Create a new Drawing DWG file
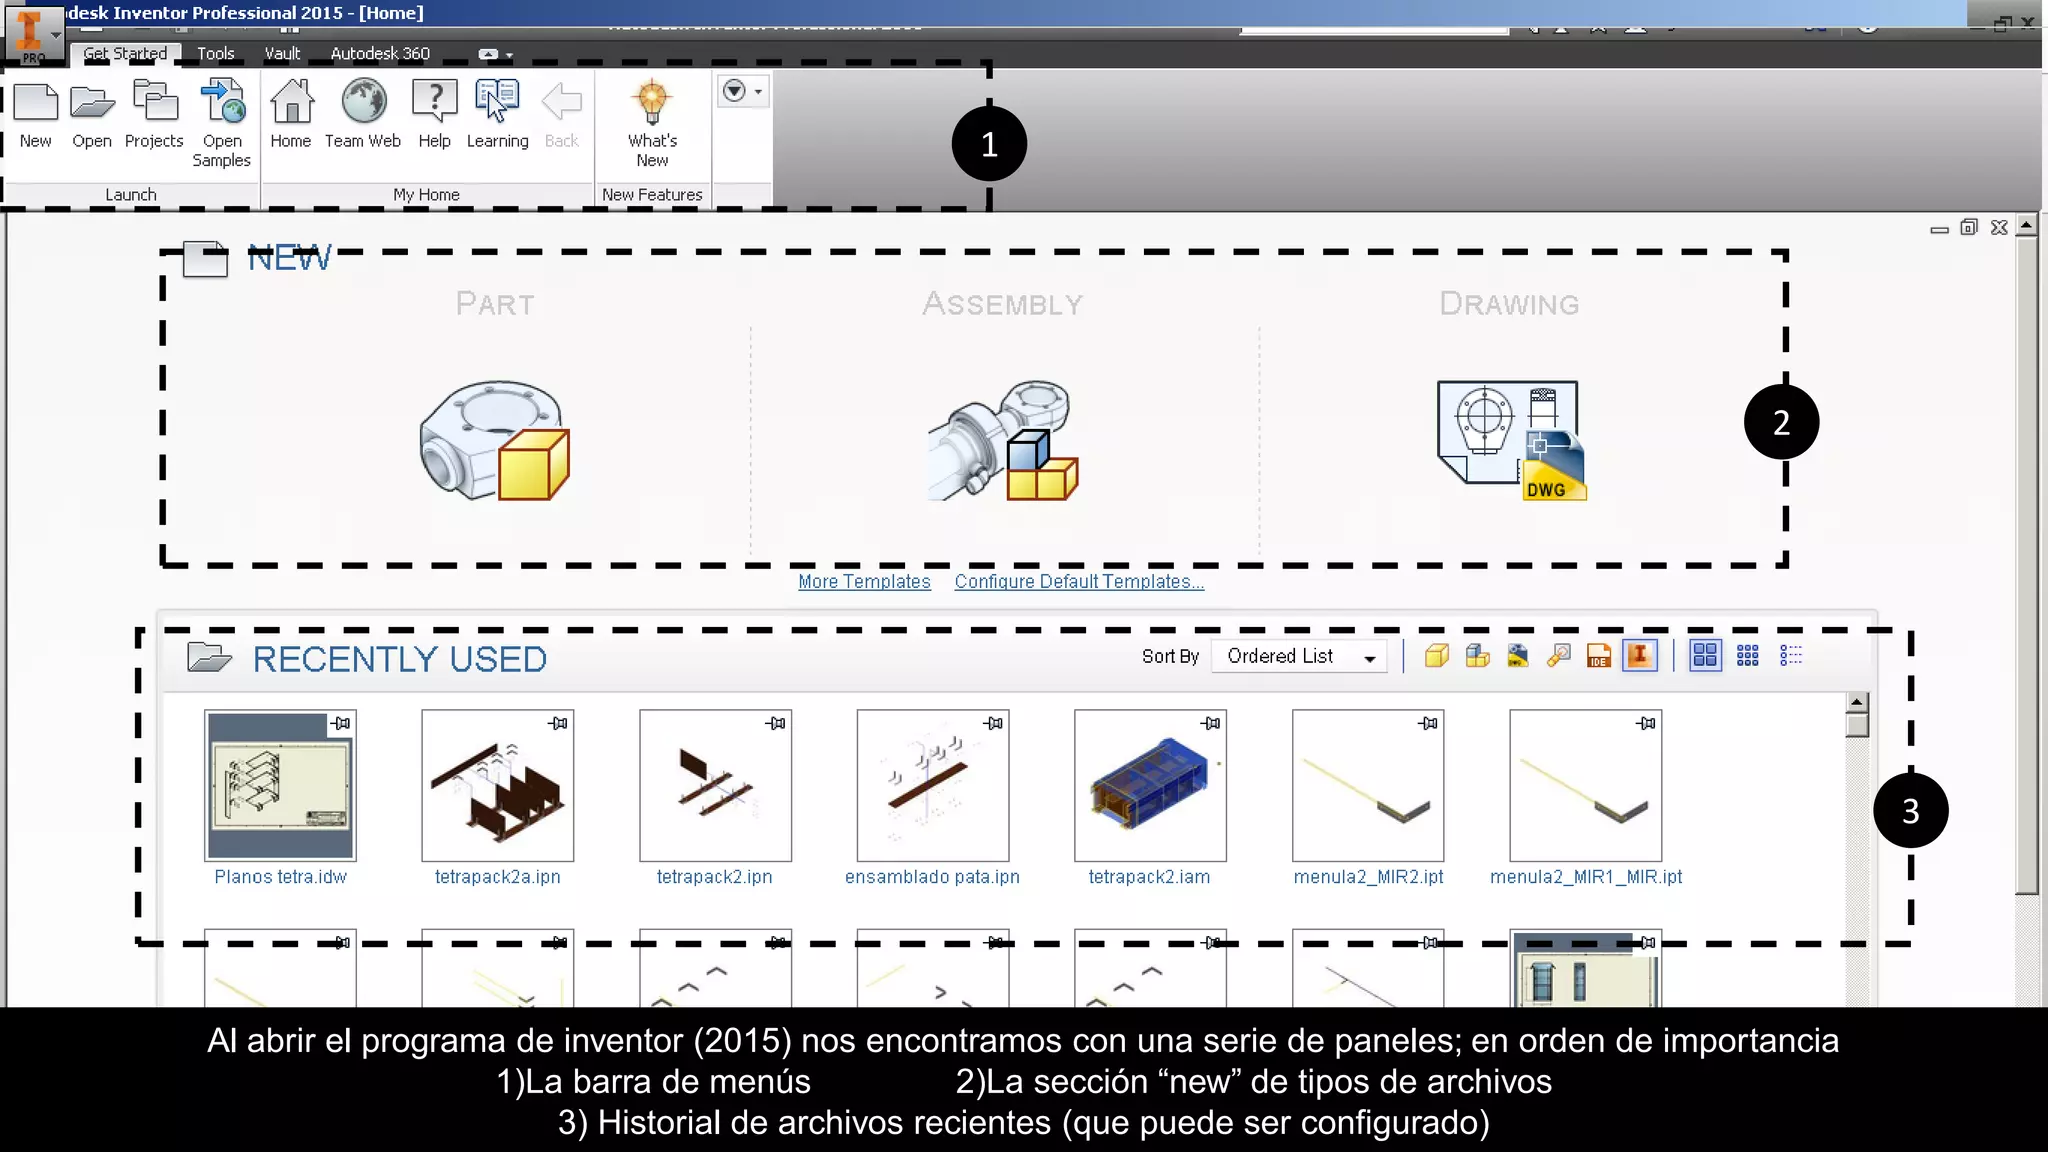Image resolution: width=2048 pixels, height=1152 pixels. [1511, 440]
